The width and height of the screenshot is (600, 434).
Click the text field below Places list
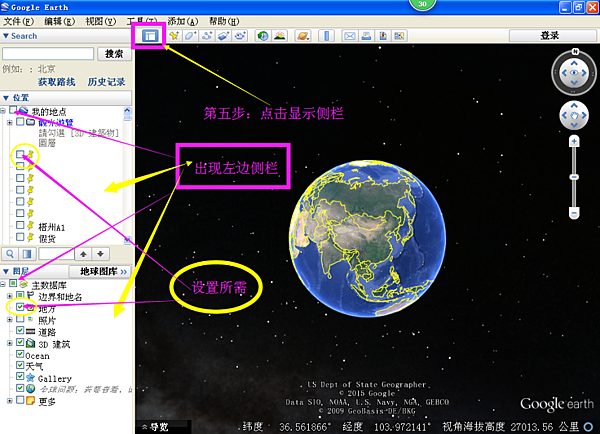click(x=56, y=254)
